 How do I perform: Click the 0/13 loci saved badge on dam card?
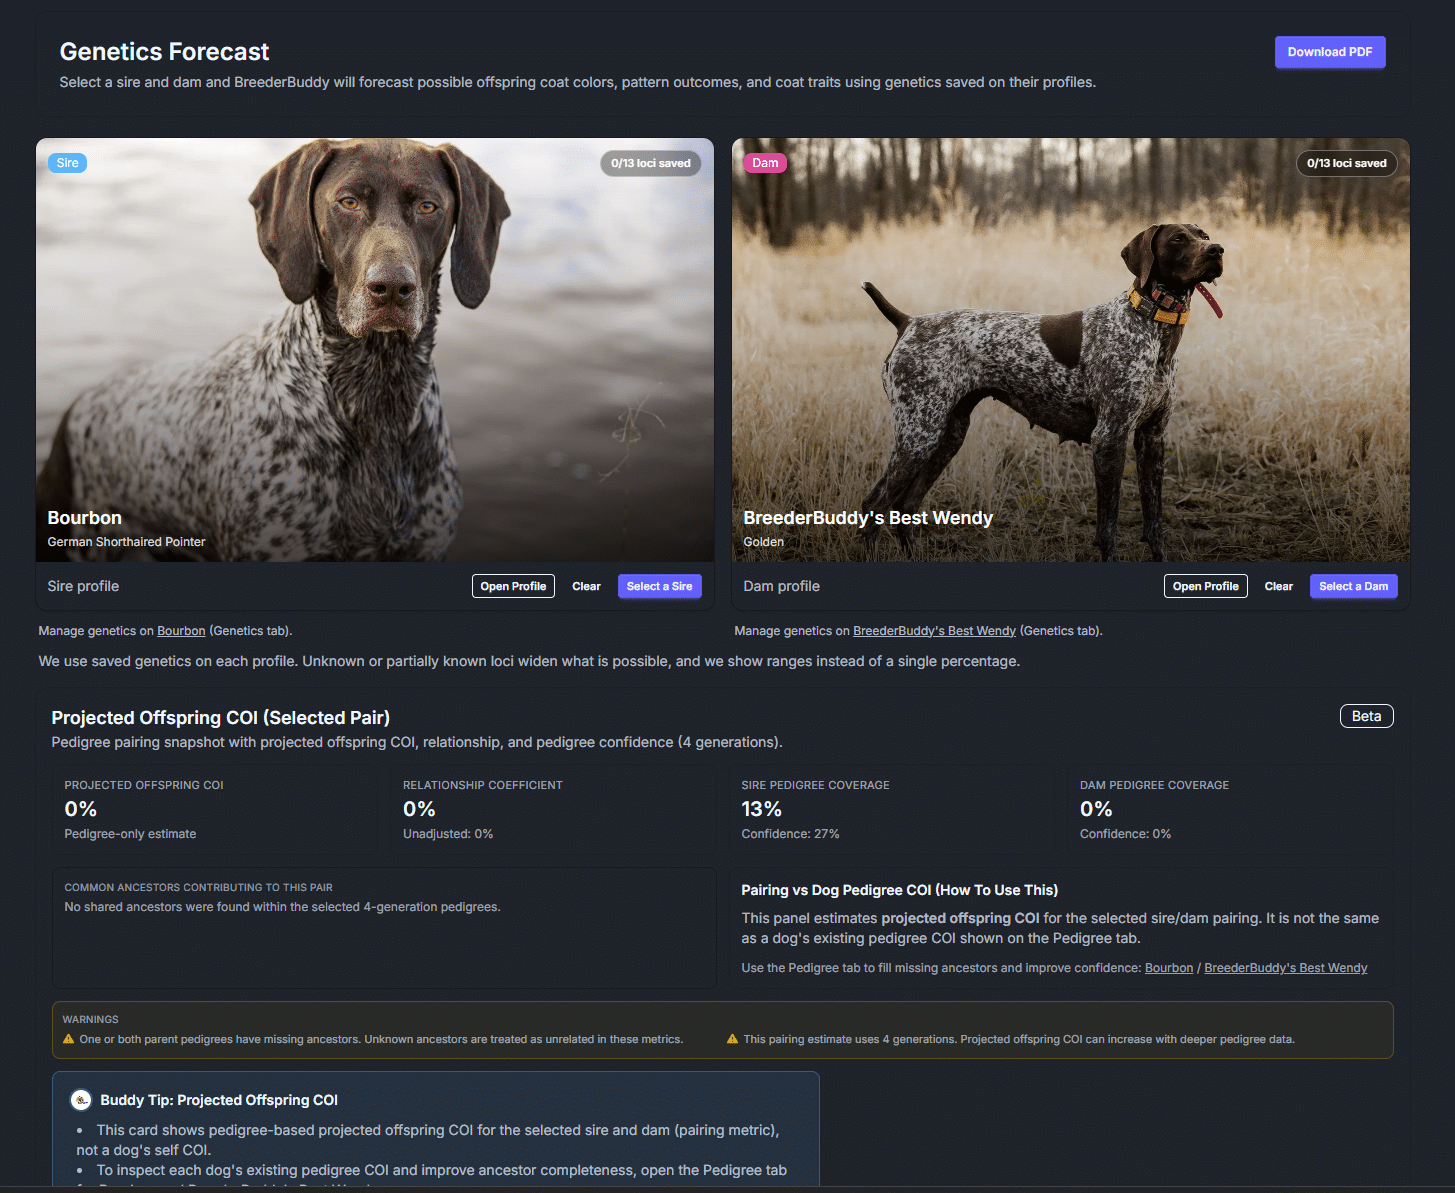(x=1346, y=163)
